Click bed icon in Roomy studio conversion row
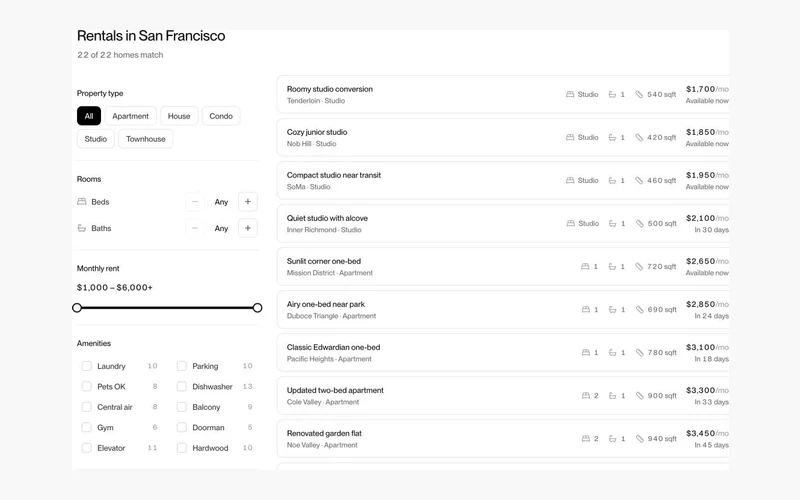The height and width of the screenshot is (500, 800). click(570, 94)
